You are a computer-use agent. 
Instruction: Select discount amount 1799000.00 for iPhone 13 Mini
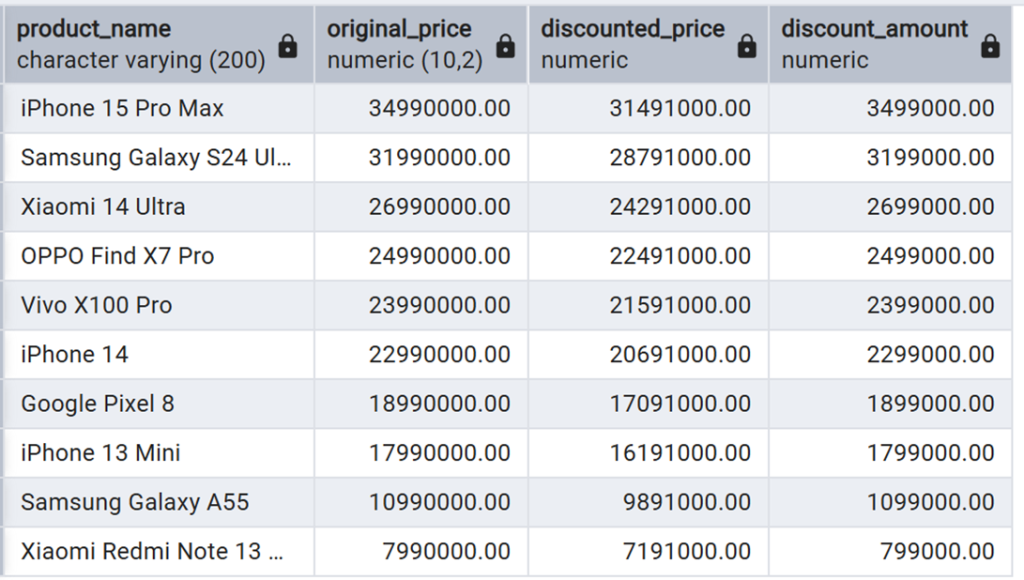click(930, 452)
